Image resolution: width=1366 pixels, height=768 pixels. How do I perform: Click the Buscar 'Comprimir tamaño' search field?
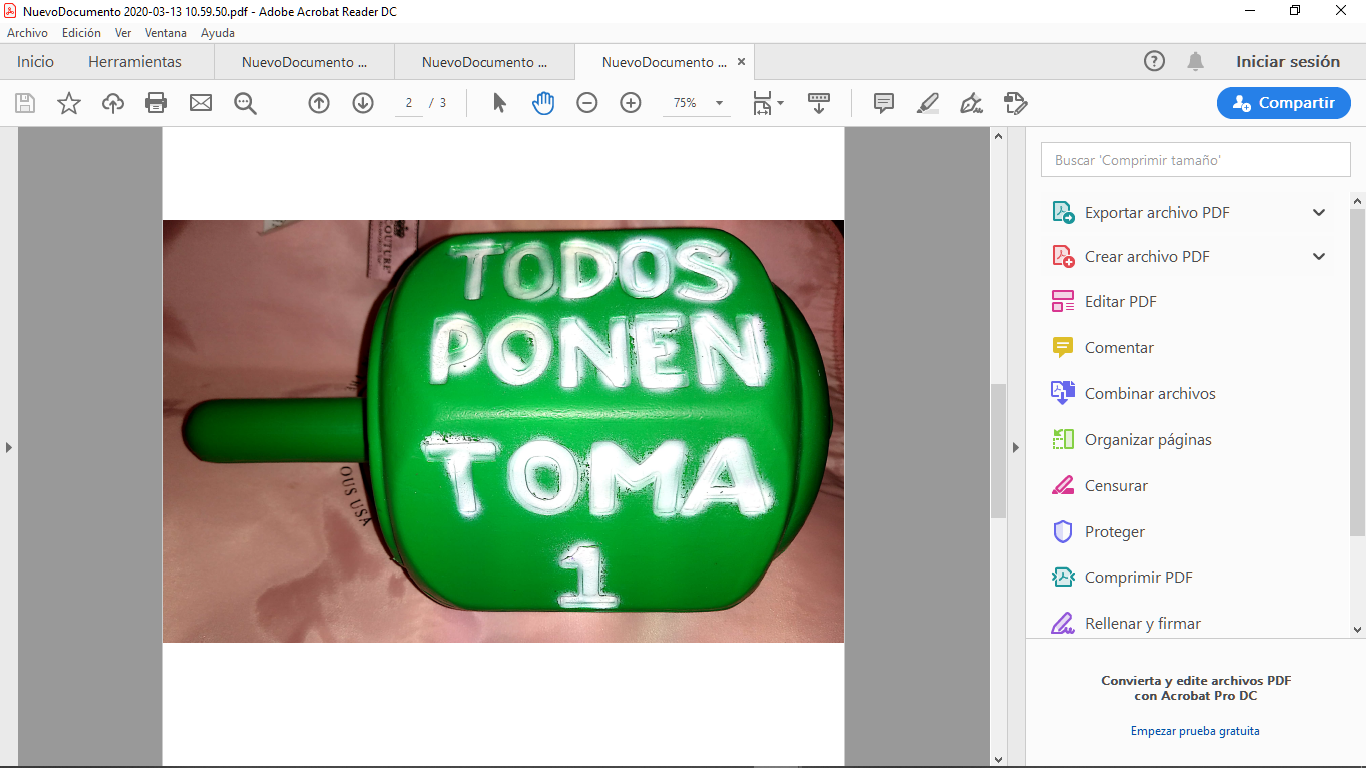1196,160
